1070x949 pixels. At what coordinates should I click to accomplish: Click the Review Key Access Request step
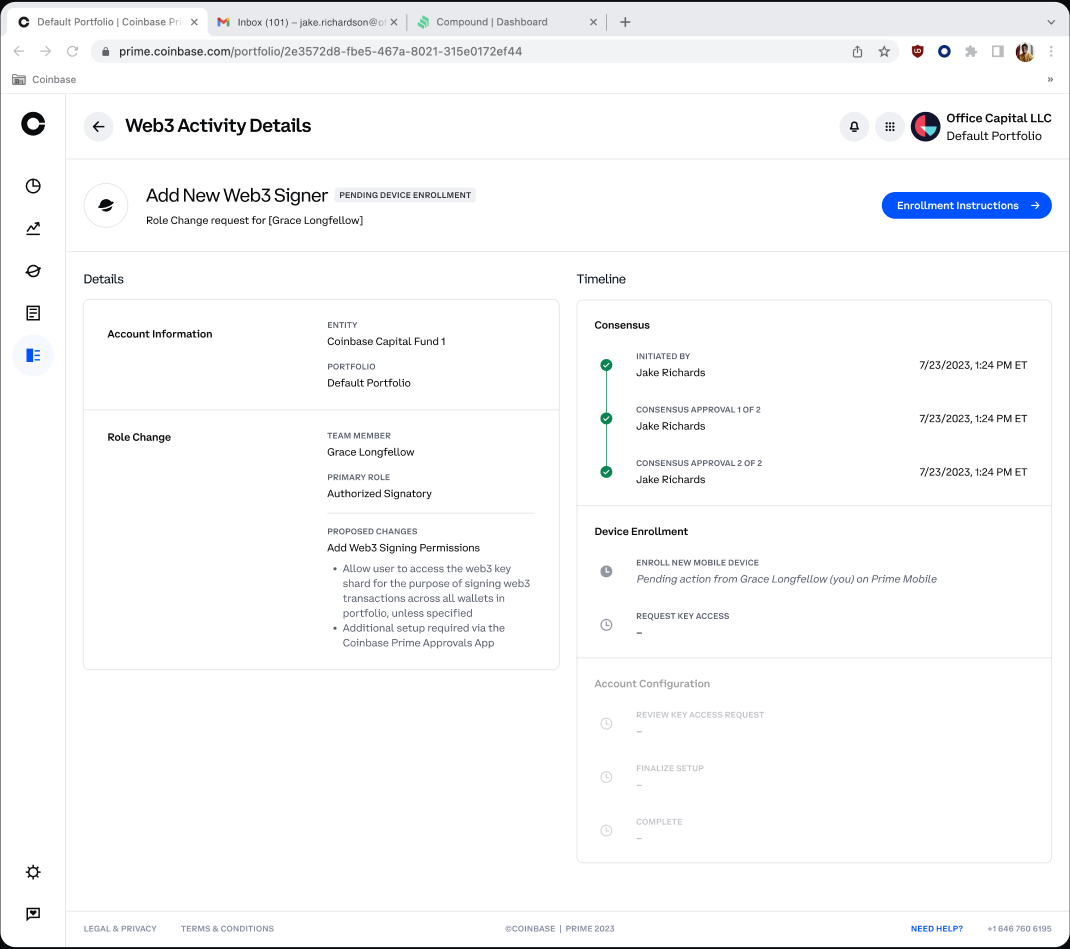[700, 715]
